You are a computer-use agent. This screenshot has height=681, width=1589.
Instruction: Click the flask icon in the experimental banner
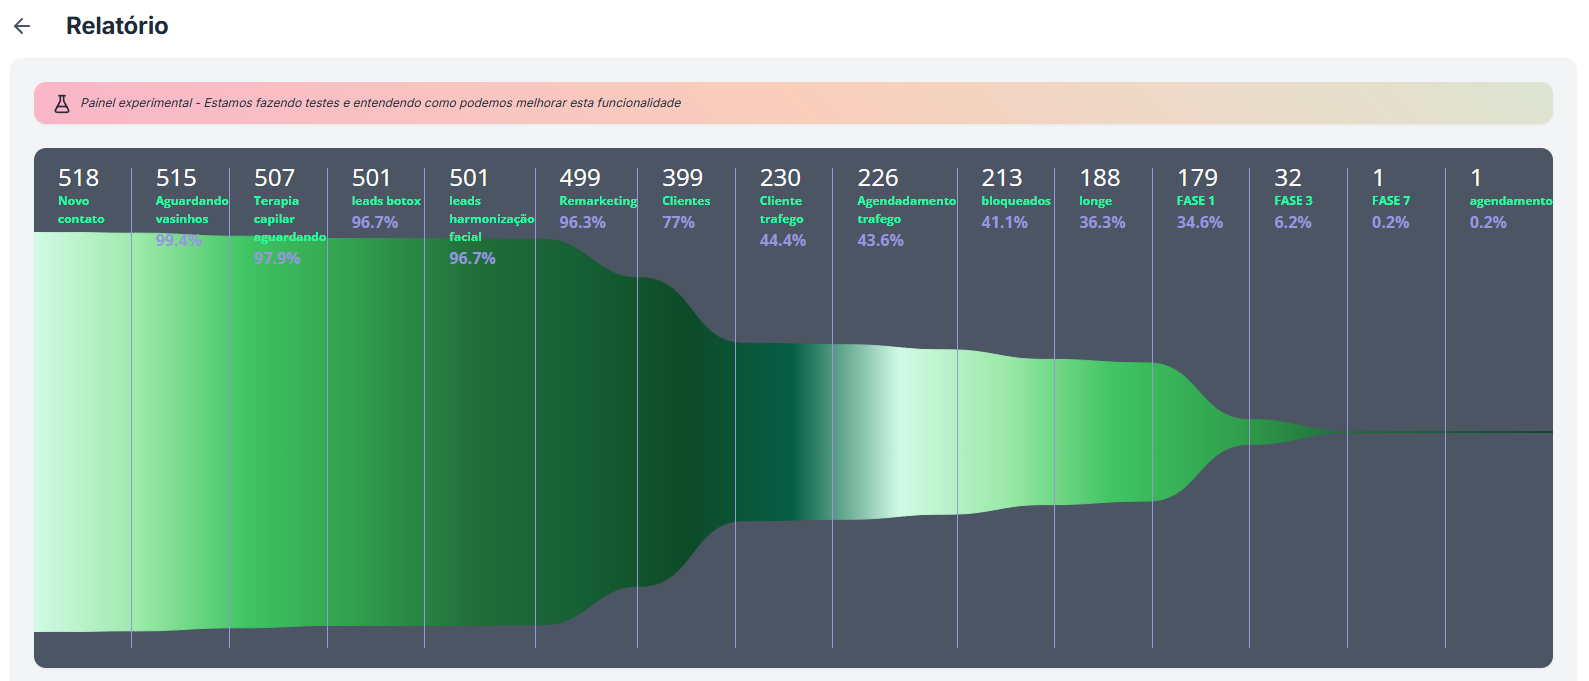click(62, 103)
